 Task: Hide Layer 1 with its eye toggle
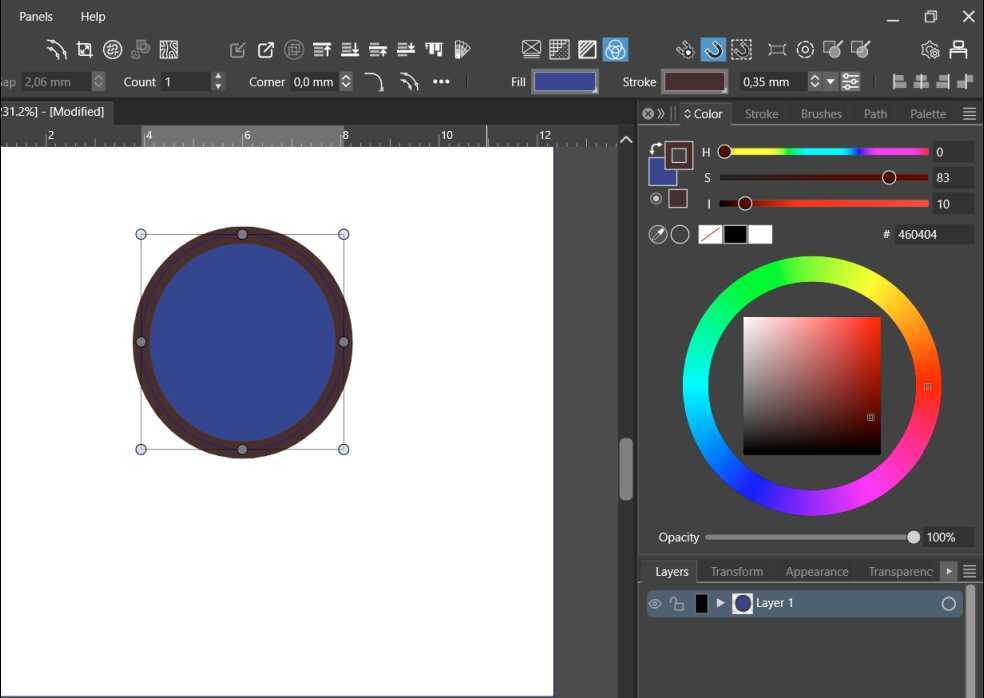pyautogui.click(x=655, y=603)
